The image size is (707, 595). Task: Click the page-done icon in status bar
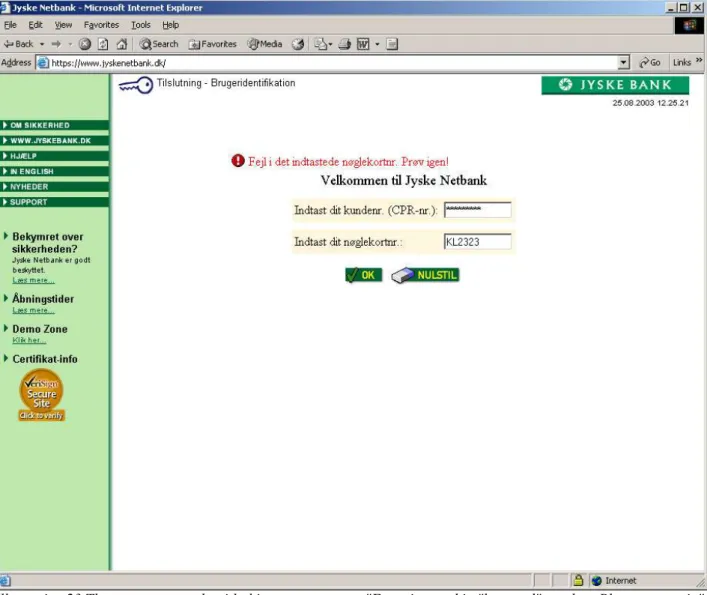(5, 581)
